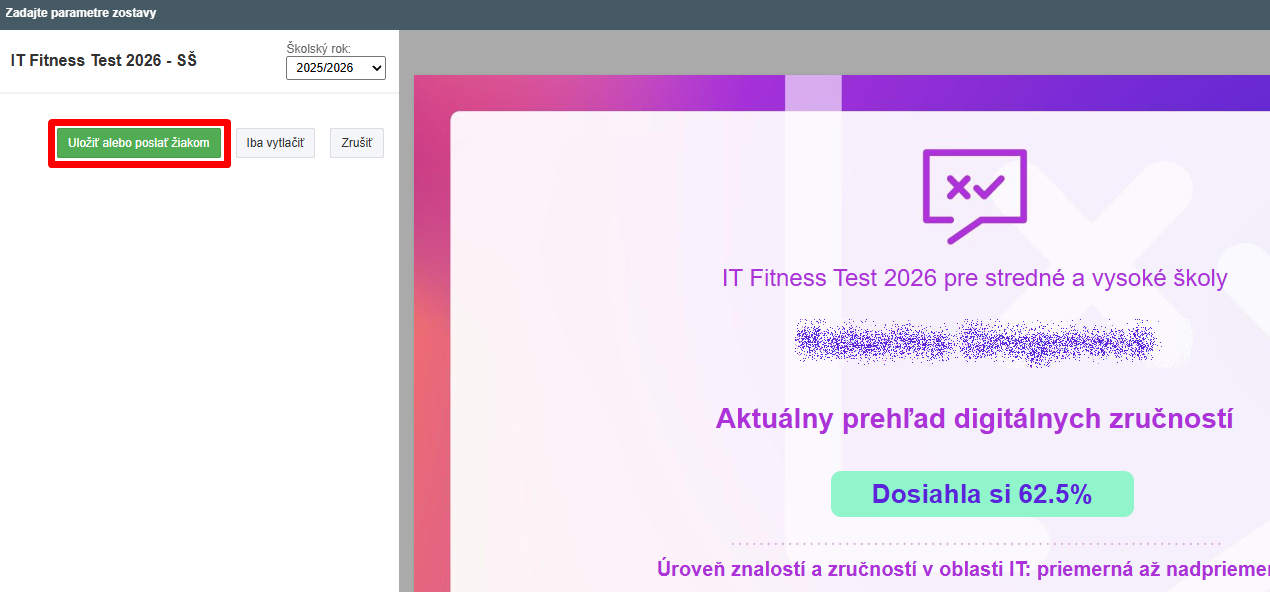Click the "IT Fitness Test 2026 - SŠ" heading

tap(104, 60)
